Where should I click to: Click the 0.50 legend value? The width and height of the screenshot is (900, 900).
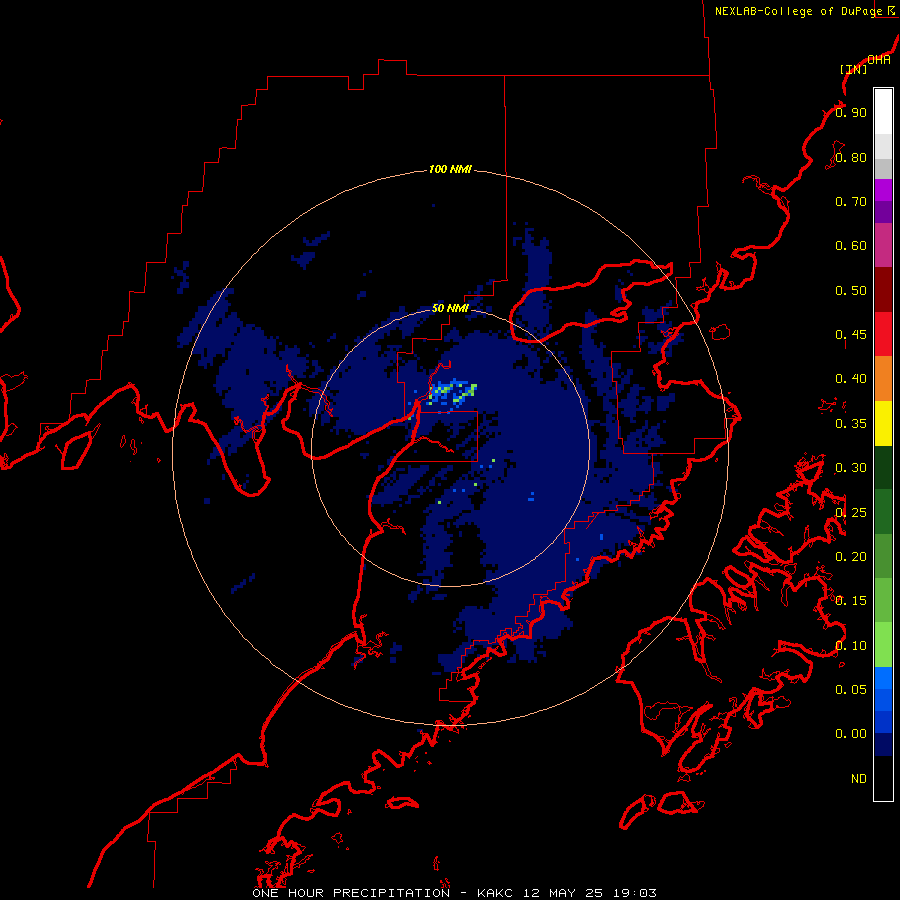point(851,290)
